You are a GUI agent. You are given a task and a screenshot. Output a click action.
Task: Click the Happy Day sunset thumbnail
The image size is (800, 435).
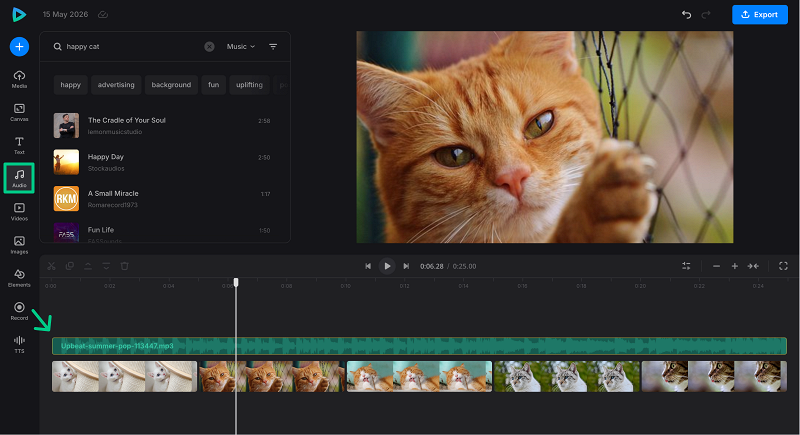[x=66, y=162]
